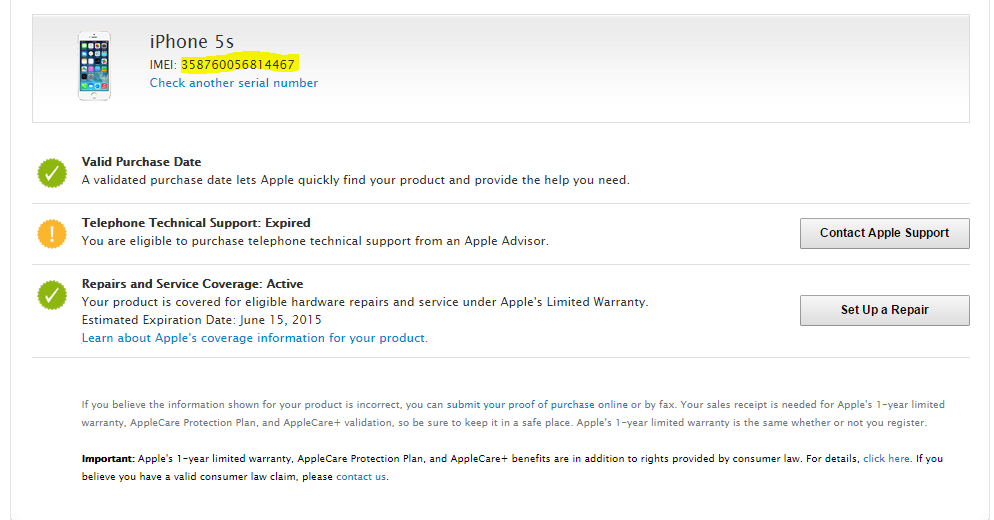Image resolution: width=994 pixels, height=520 pixels.
Task: Open the click here details link
Action: point(886,458)
